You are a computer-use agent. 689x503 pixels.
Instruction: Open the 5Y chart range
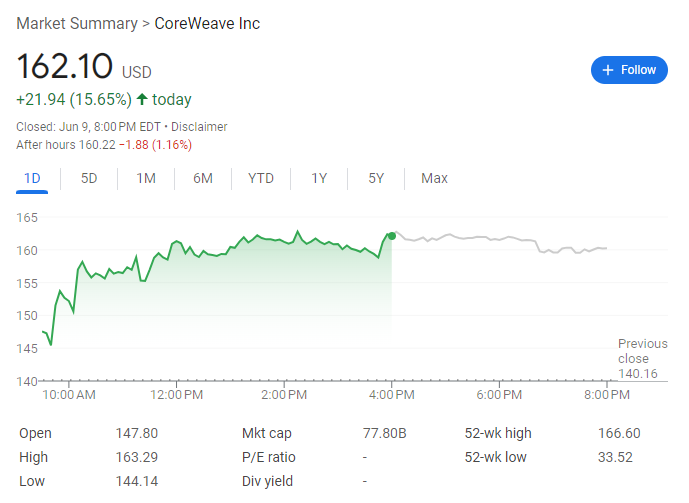tap(376, 178)
